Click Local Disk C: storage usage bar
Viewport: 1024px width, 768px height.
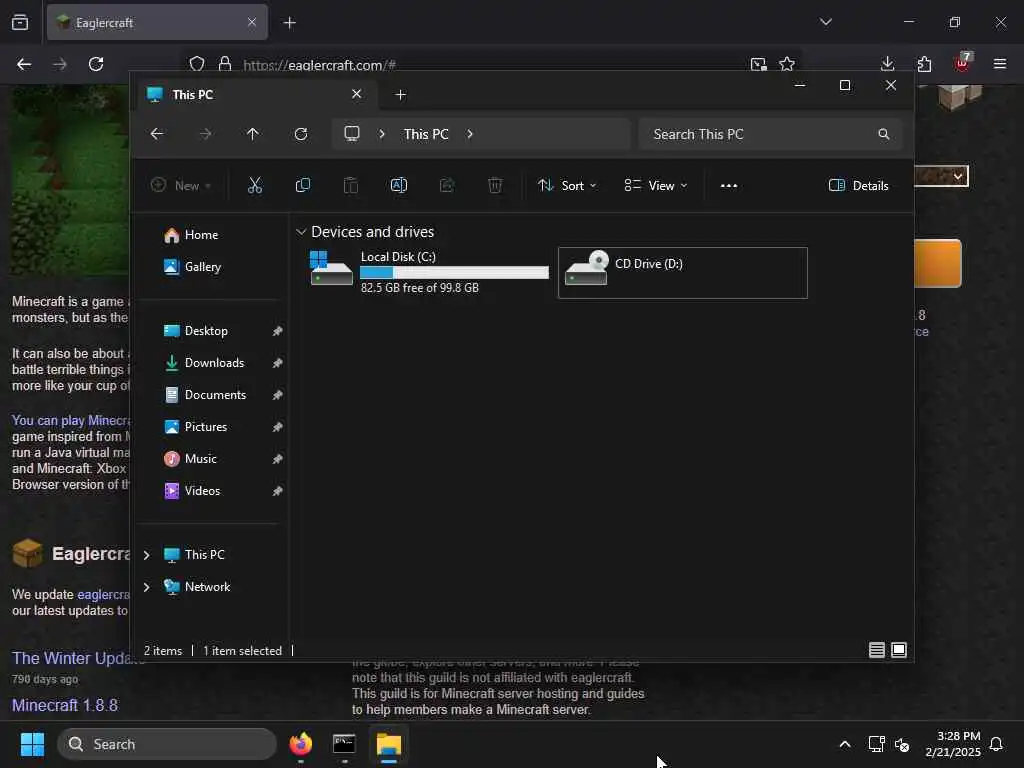(455, 272)
